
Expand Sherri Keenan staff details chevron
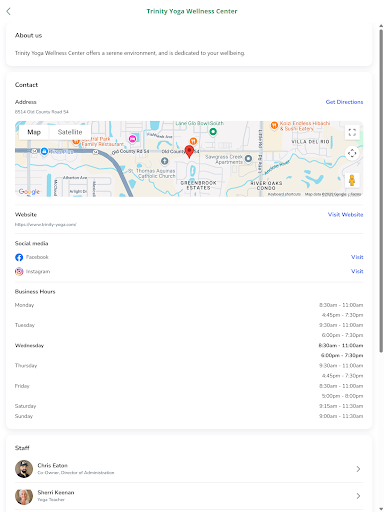[358, 496]
